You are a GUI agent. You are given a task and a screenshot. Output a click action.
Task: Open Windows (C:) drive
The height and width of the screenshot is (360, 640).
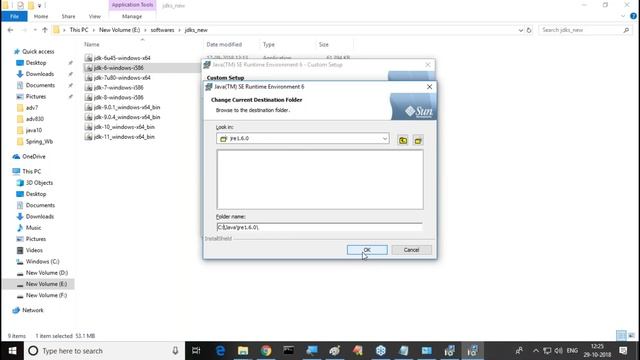click(x=42, y=261)
